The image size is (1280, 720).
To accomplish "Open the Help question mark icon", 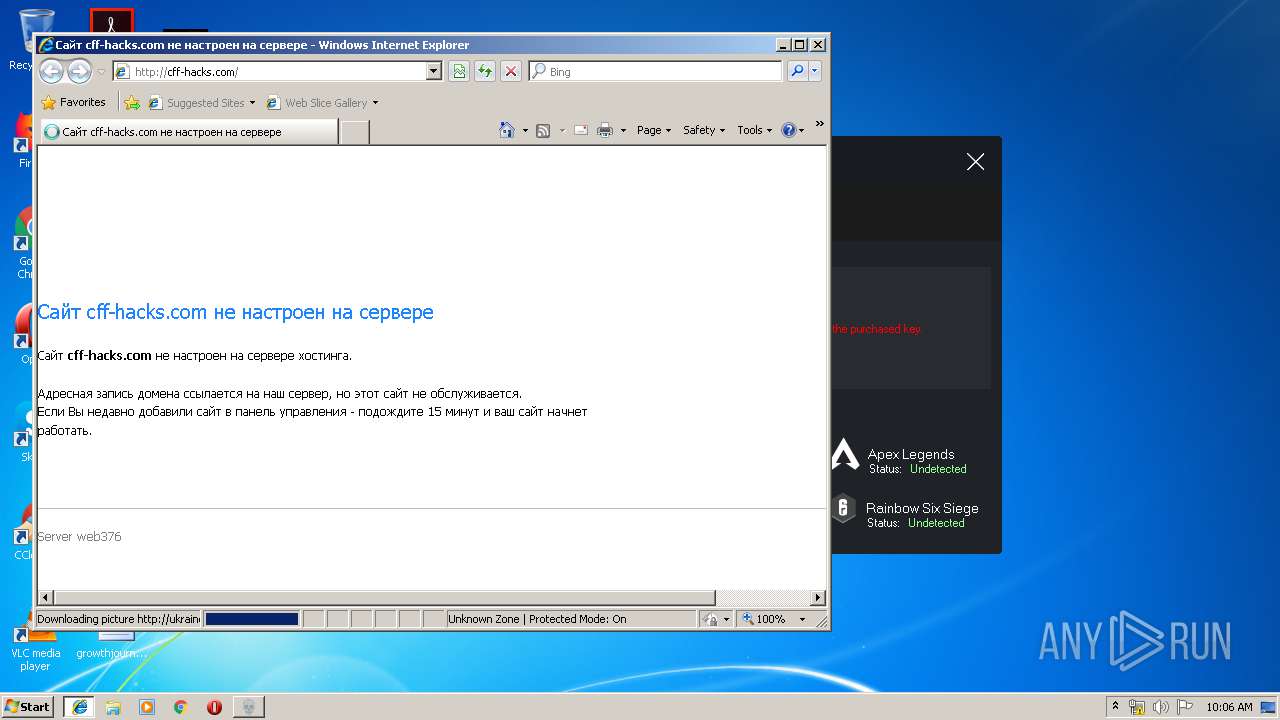I will (788, 130).
